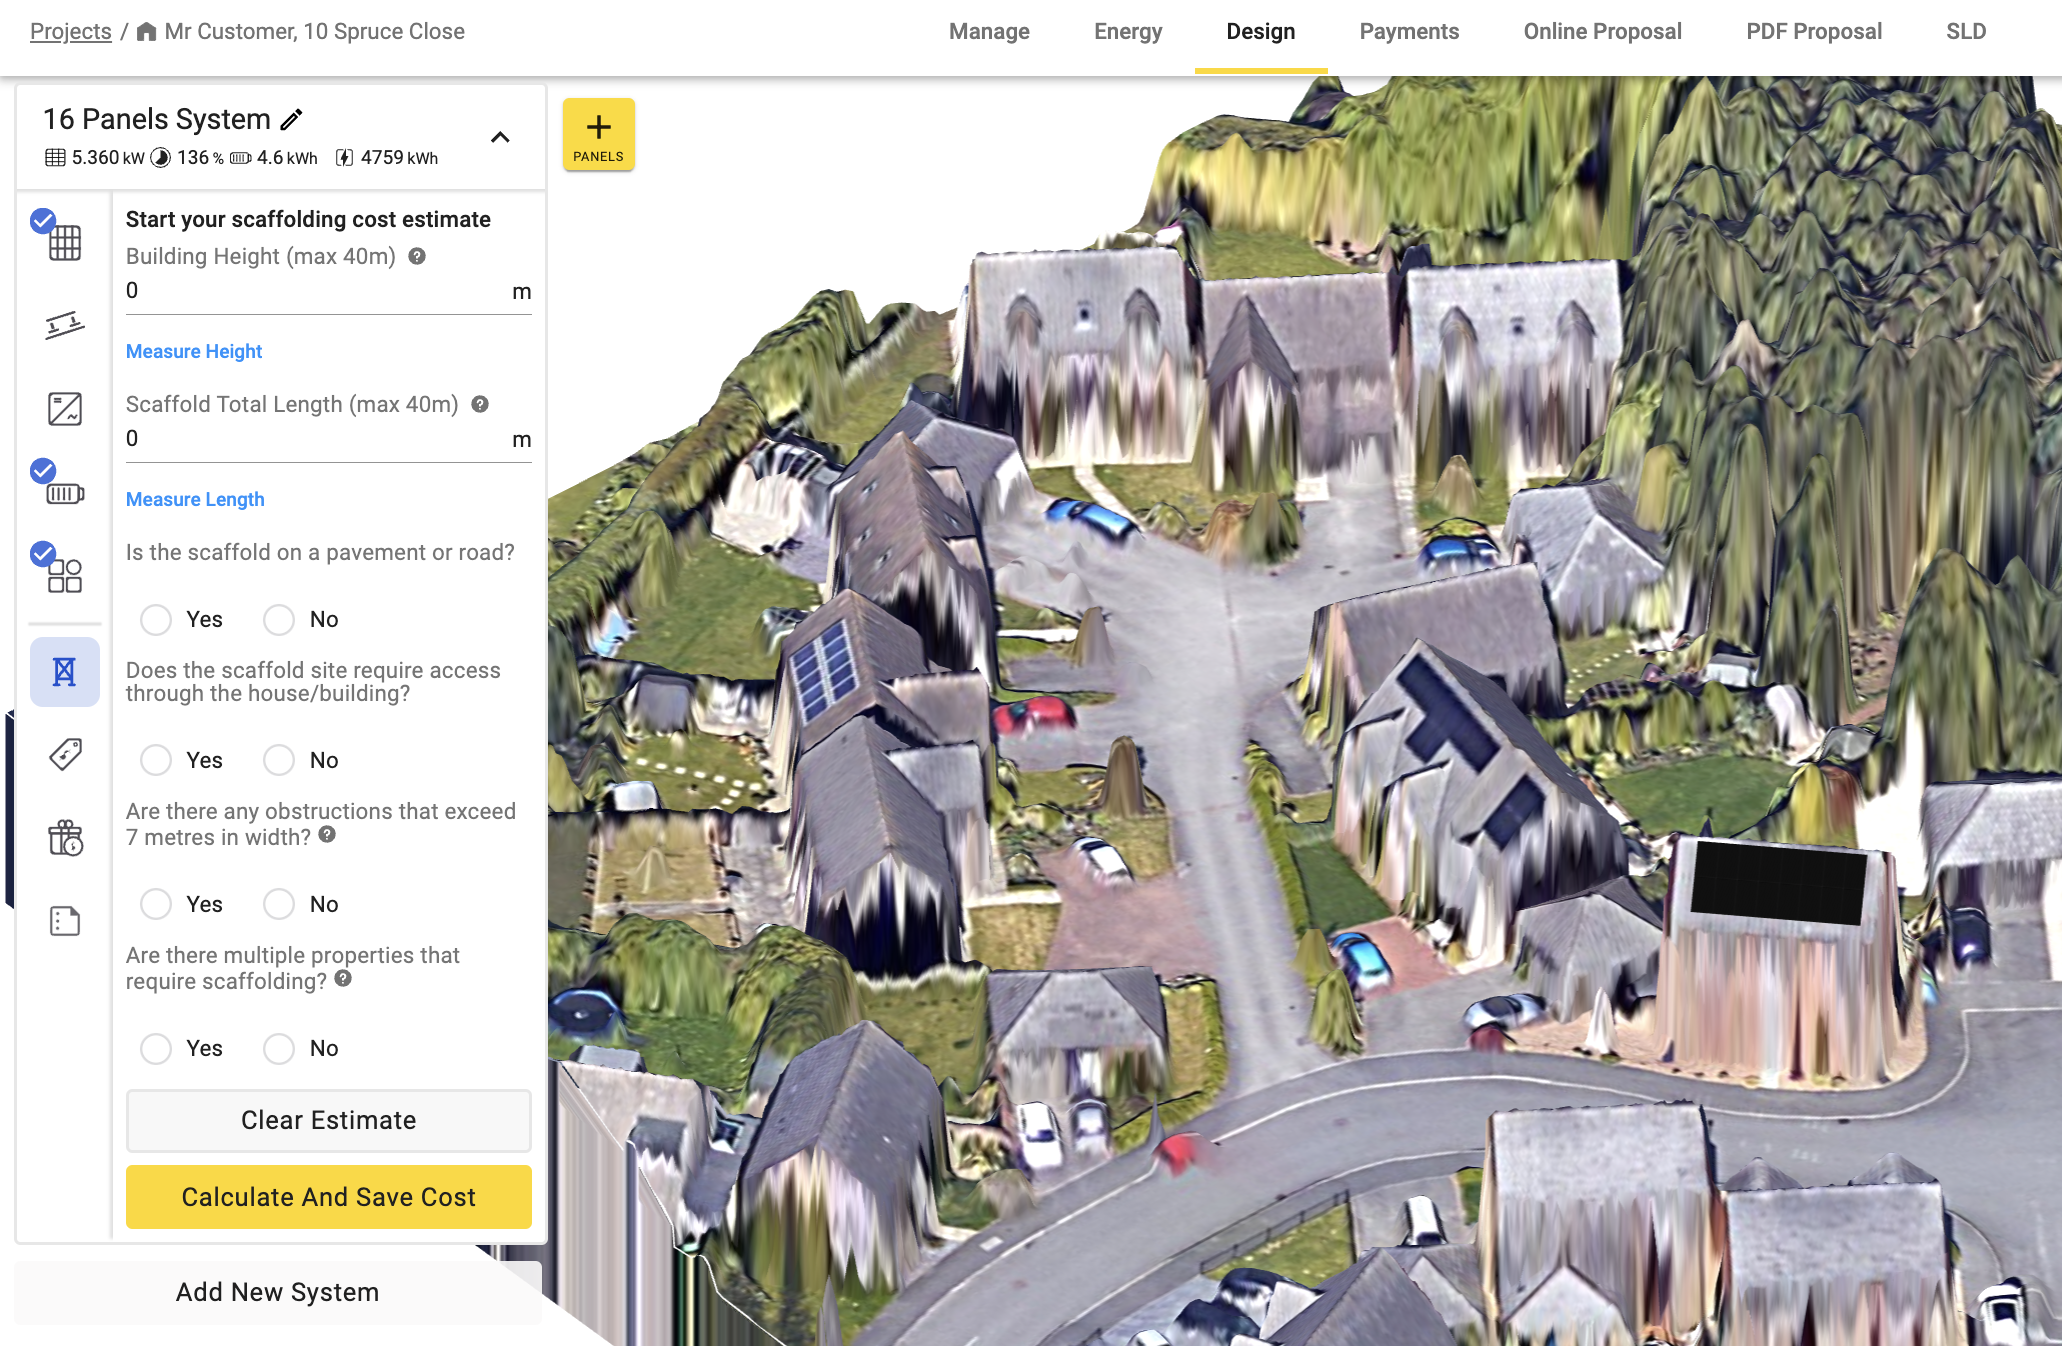This screenshot has width=2062, height=1346.
Task: Select Yes for obstructions exceeding 7 metres
Action: pos(156,904)
